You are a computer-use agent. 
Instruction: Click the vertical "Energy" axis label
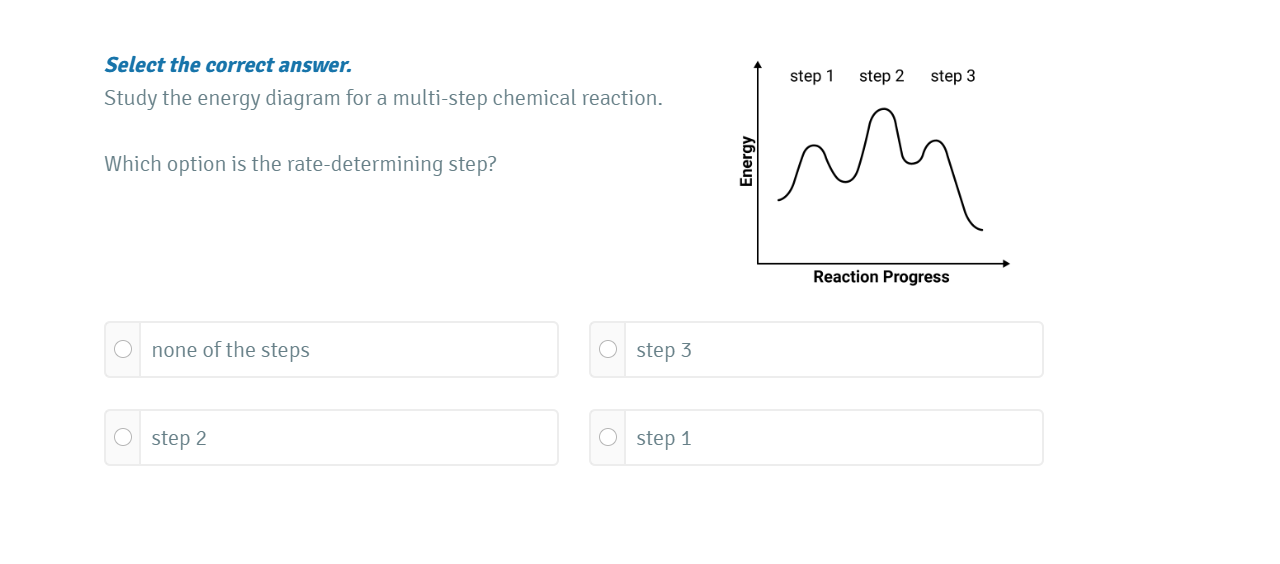click(x=746, y=161)
